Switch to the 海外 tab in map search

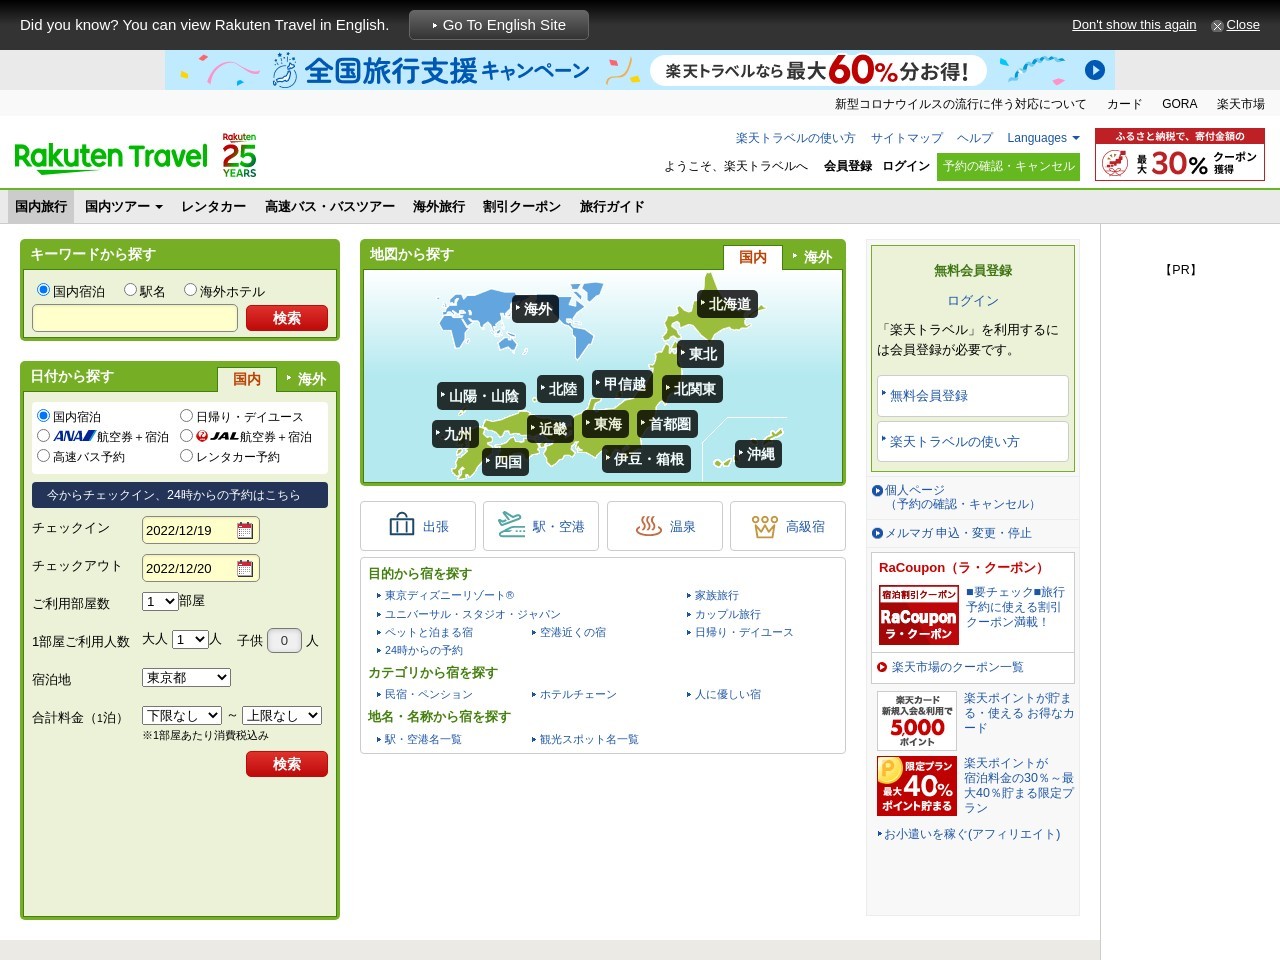(x=812, y=257)
